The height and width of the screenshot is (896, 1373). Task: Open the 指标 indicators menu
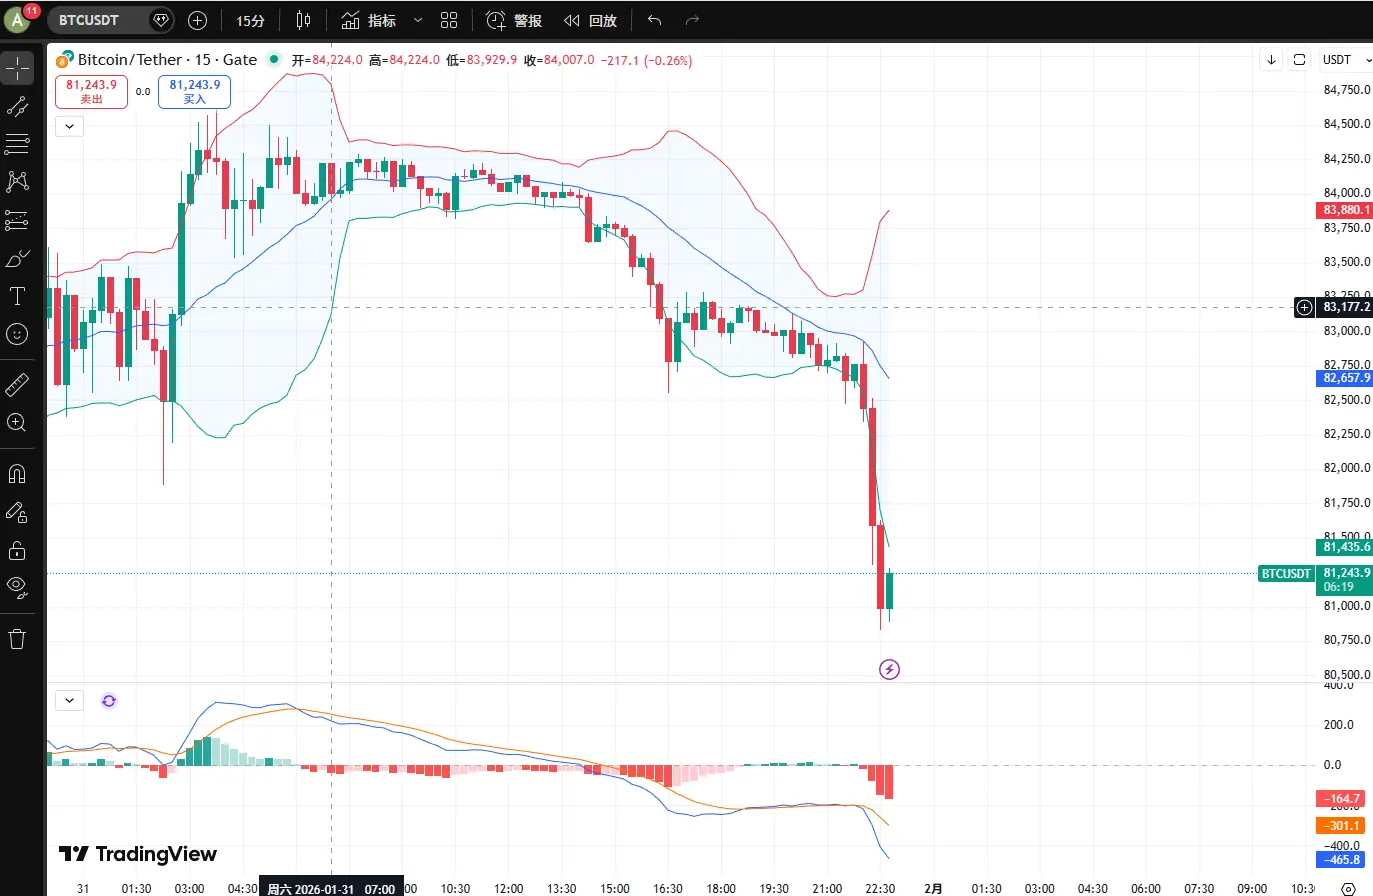369,20
